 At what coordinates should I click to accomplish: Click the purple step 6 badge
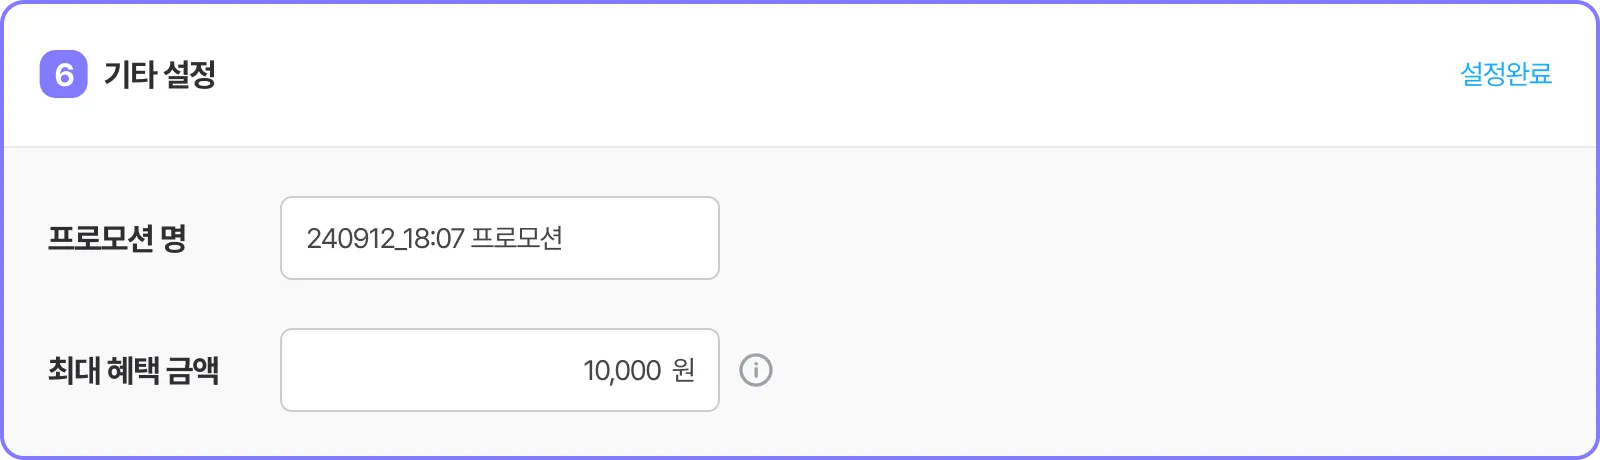coord(64,74)
